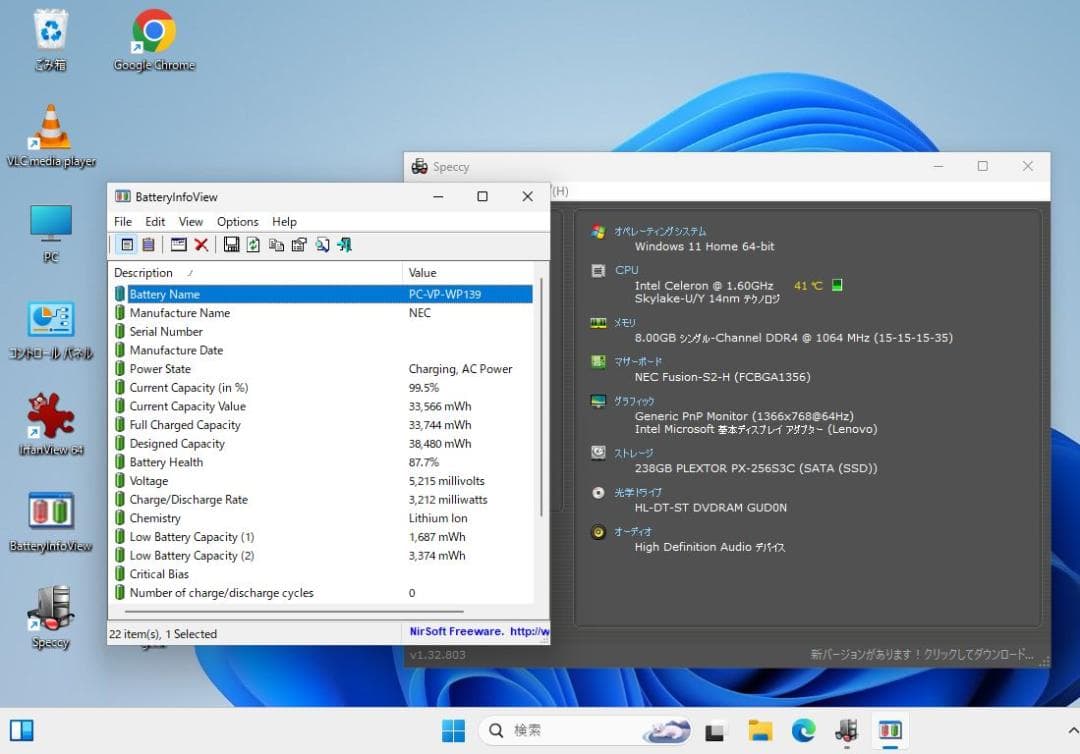
Task: Click the NirSoft Freeware download link
Action: (470, 632)
